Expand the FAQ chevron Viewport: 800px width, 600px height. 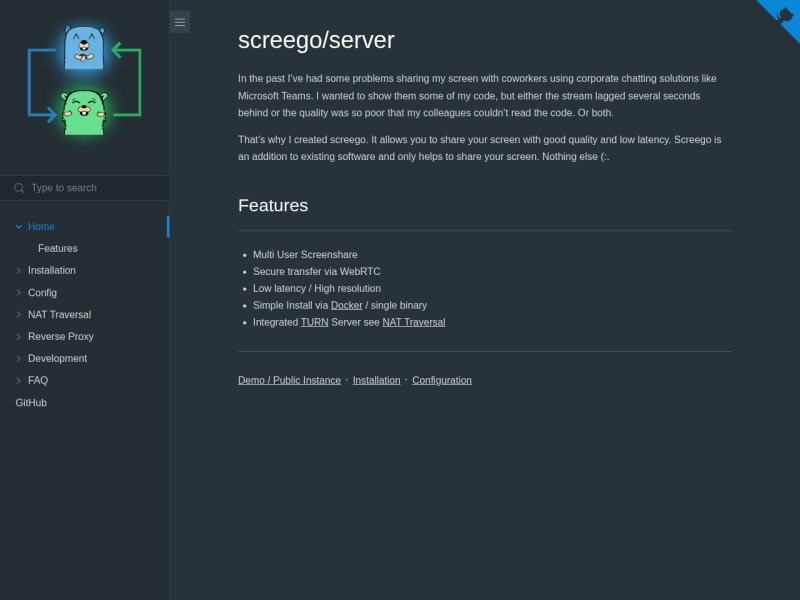click(x=18, y=380)
